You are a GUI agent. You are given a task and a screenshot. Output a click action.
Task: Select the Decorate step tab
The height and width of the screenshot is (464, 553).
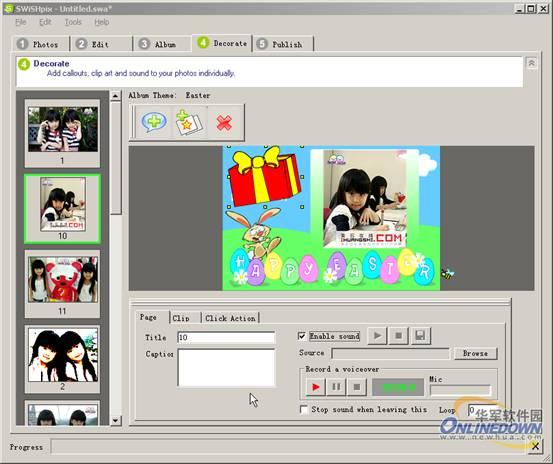[x=222, y=43]
